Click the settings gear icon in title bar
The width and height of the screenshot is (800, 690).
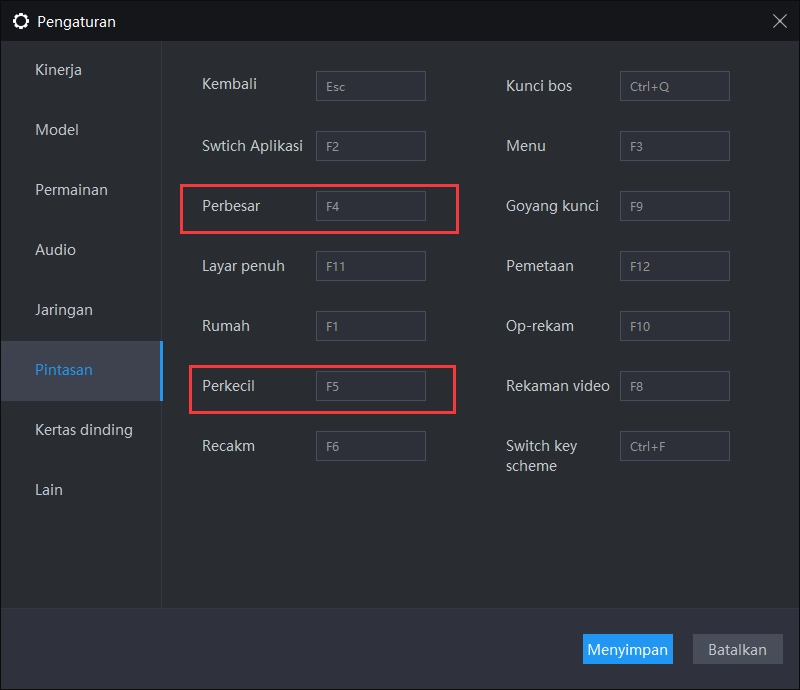(x=21, y=21)
